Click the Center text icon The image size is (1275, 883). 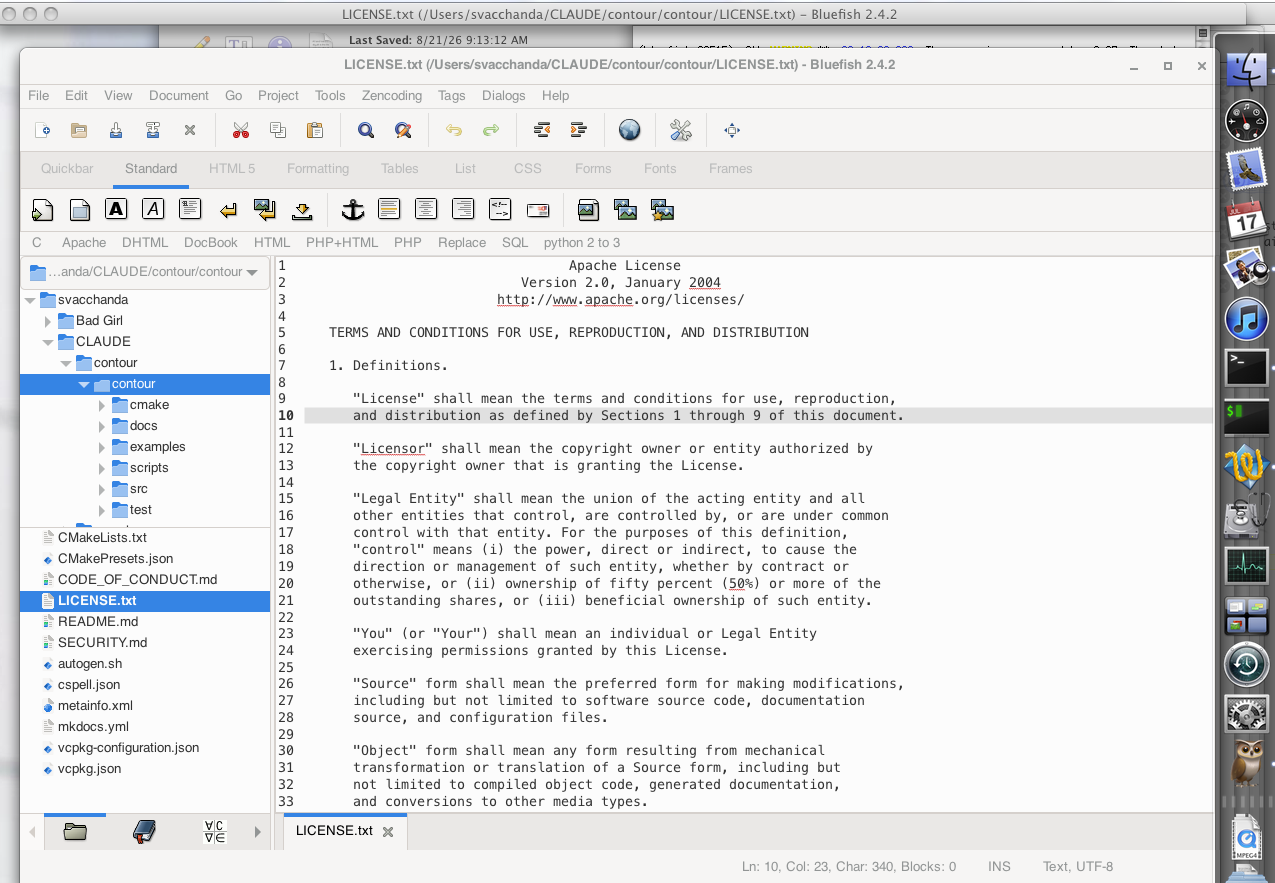tap(426, 209)
